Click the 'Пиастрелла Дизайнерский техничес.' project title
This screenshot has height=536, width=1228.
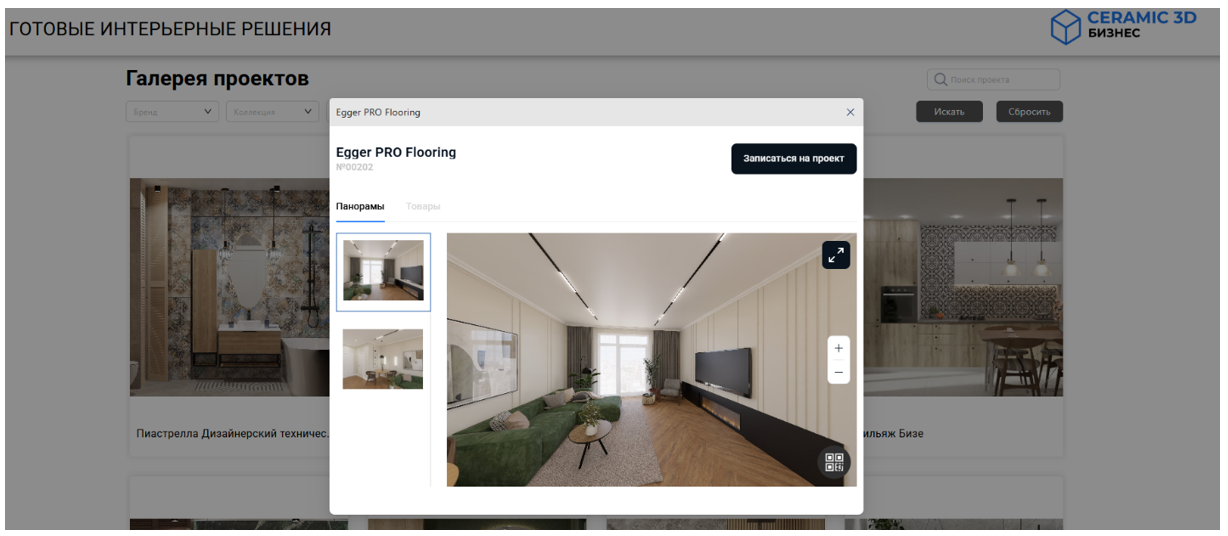coord(233,434)
